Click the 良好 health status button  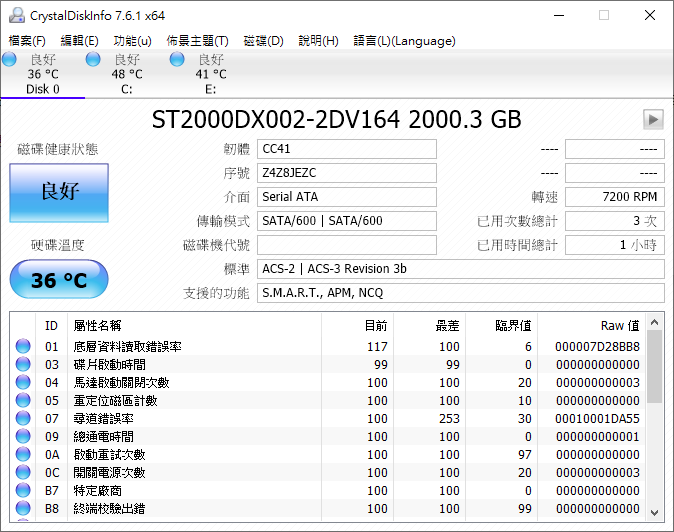tap(59, 193)
